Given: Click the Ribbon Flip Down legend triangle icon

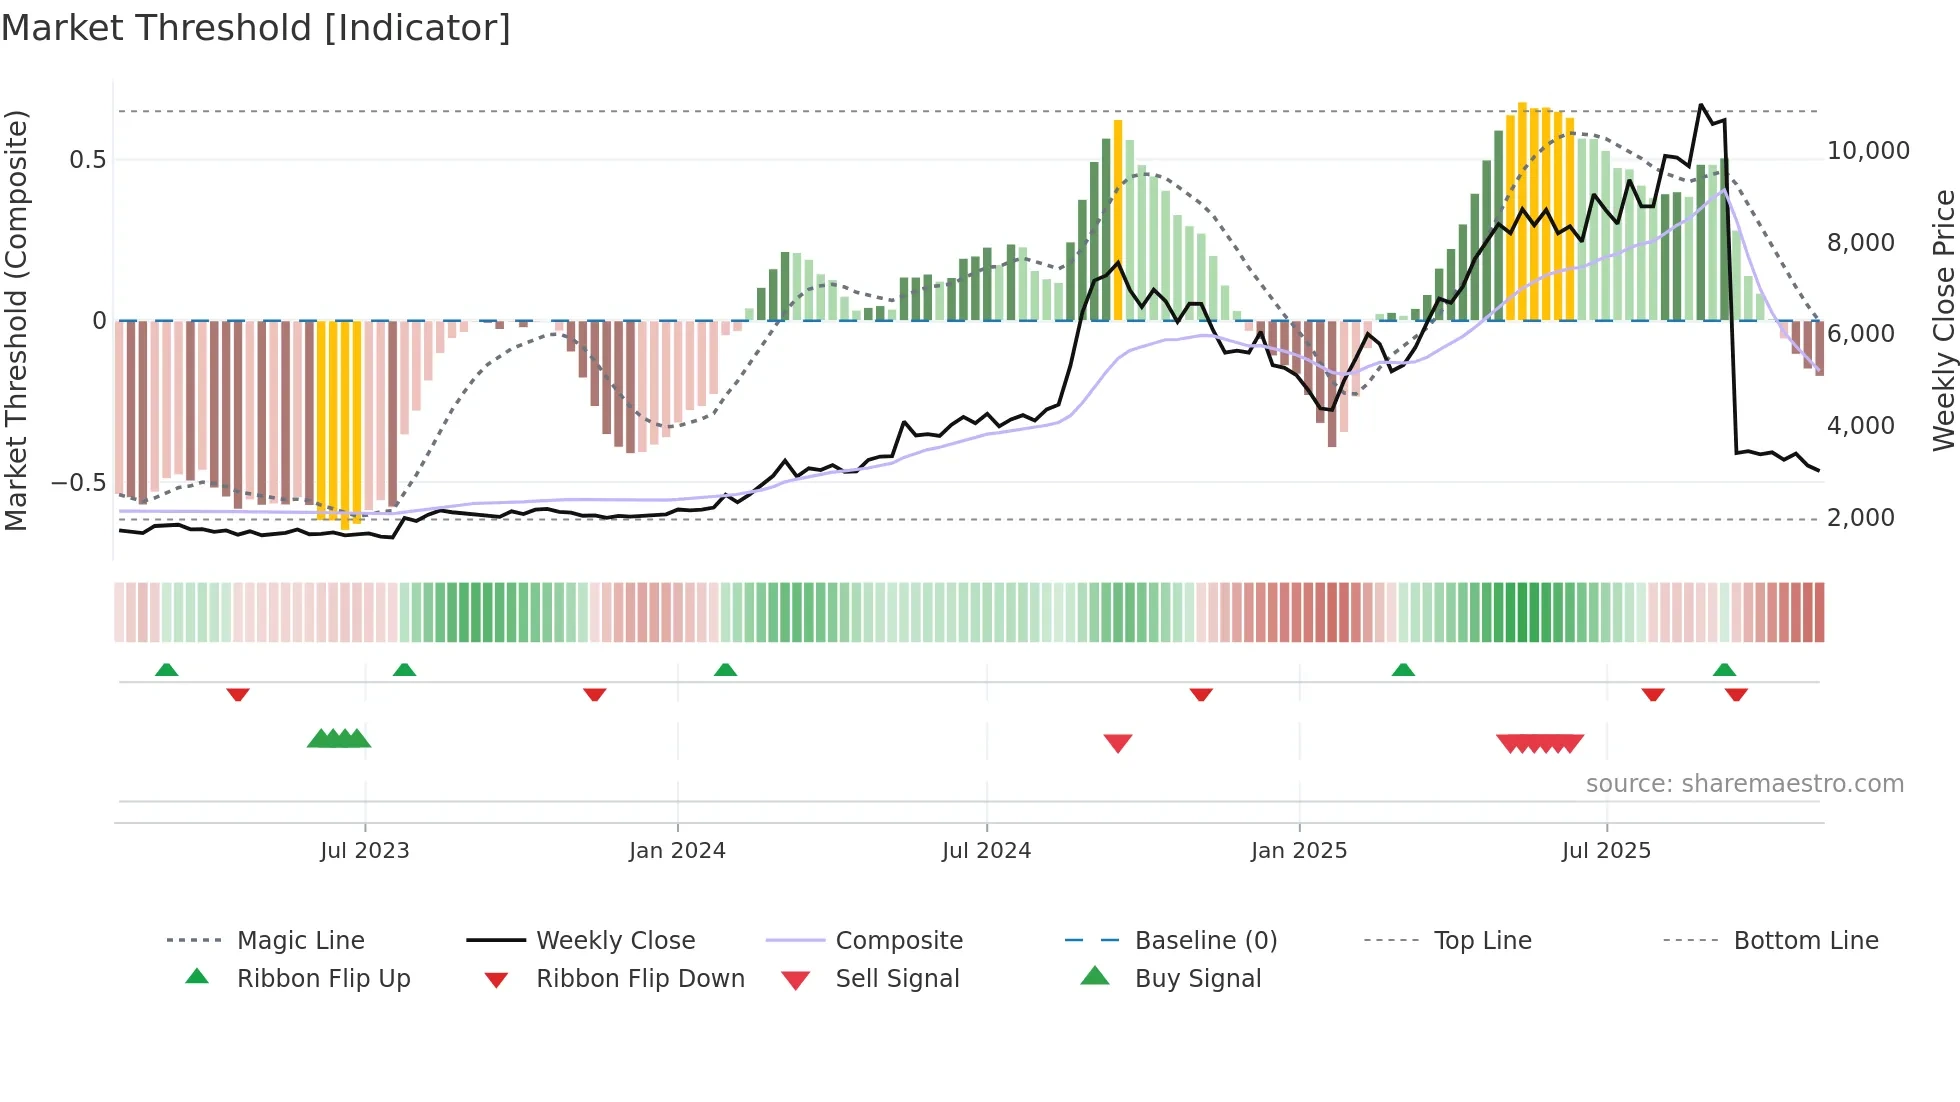Looking at the screenshot, I should tap(496, 980).
